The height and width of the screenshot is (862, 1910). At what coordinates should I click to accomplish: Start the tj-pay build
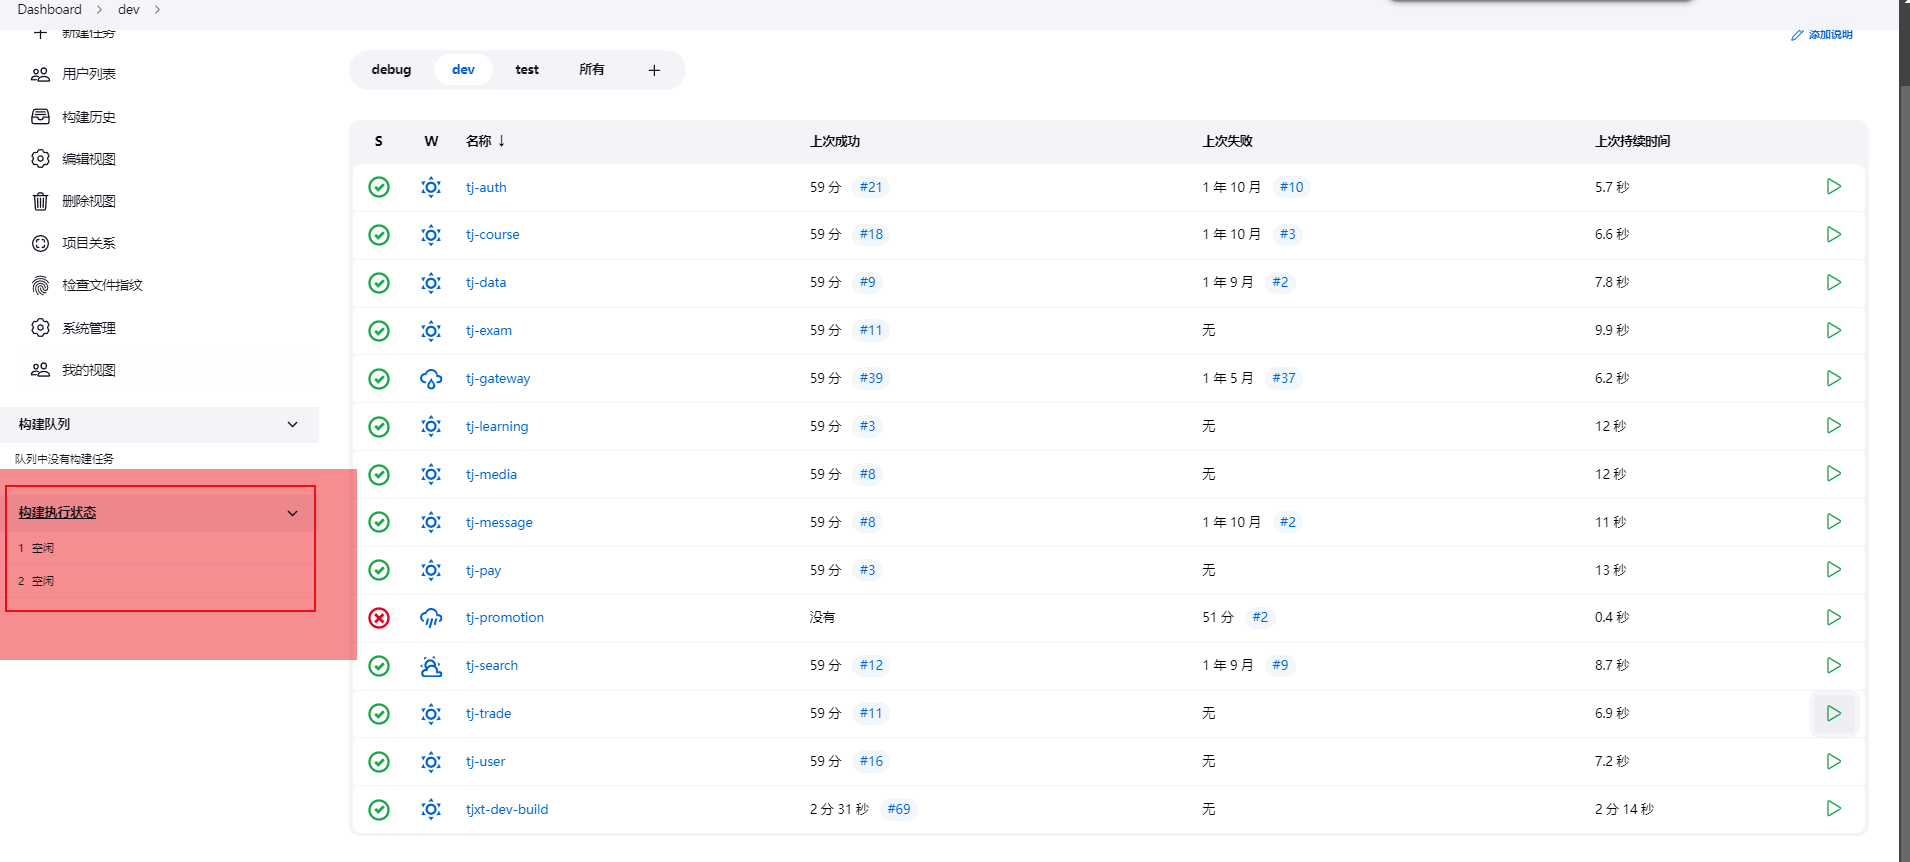1833,569
